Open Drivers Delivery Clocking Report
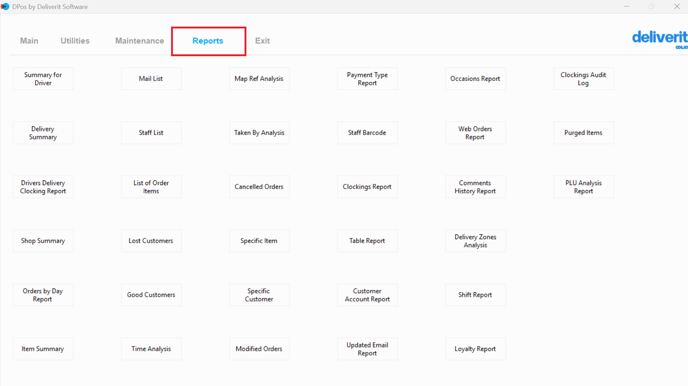 click(43, 186)
